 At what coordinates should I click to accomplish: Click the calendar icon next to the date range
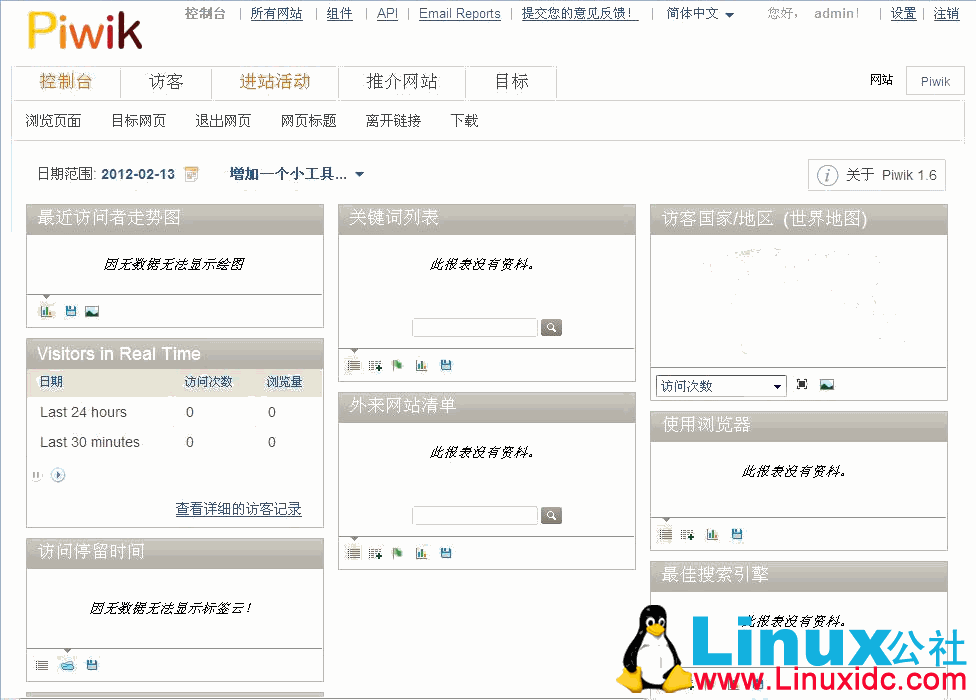[191, 174]
